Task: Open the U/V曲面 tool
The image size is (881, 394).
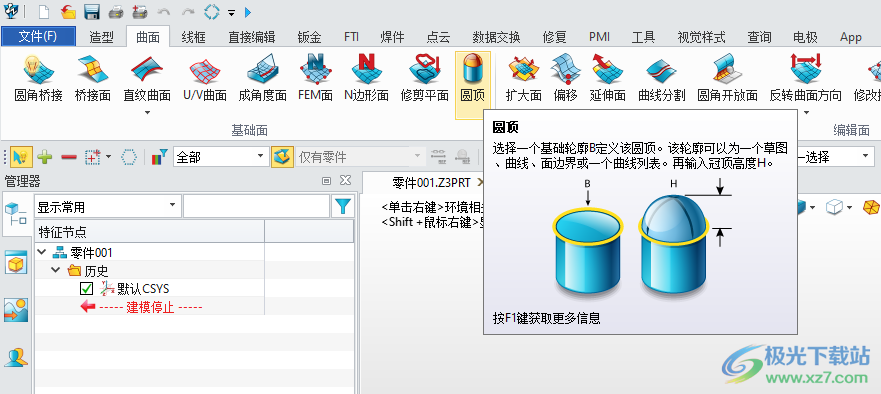Action: click(x=205, y=79)
